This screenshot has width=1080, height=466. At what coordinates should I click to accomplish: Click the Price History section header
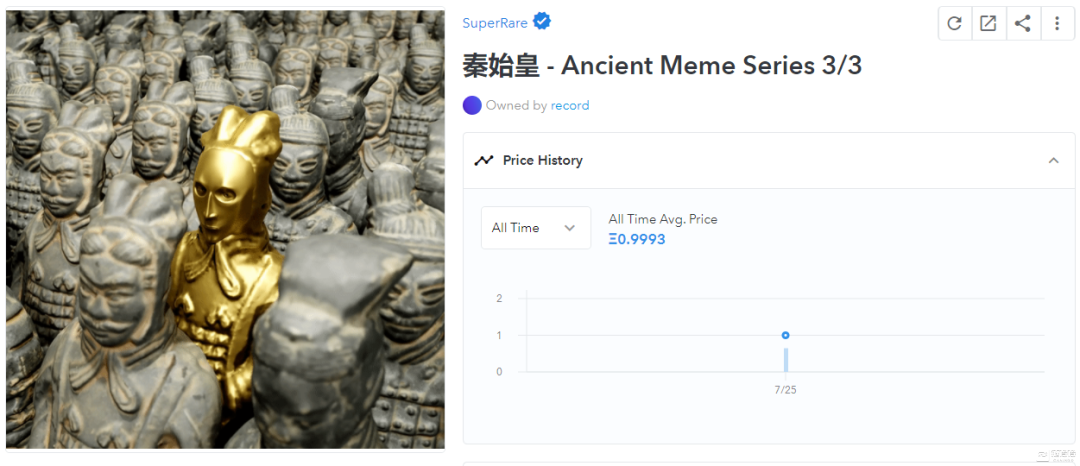[x=769, y=160]
